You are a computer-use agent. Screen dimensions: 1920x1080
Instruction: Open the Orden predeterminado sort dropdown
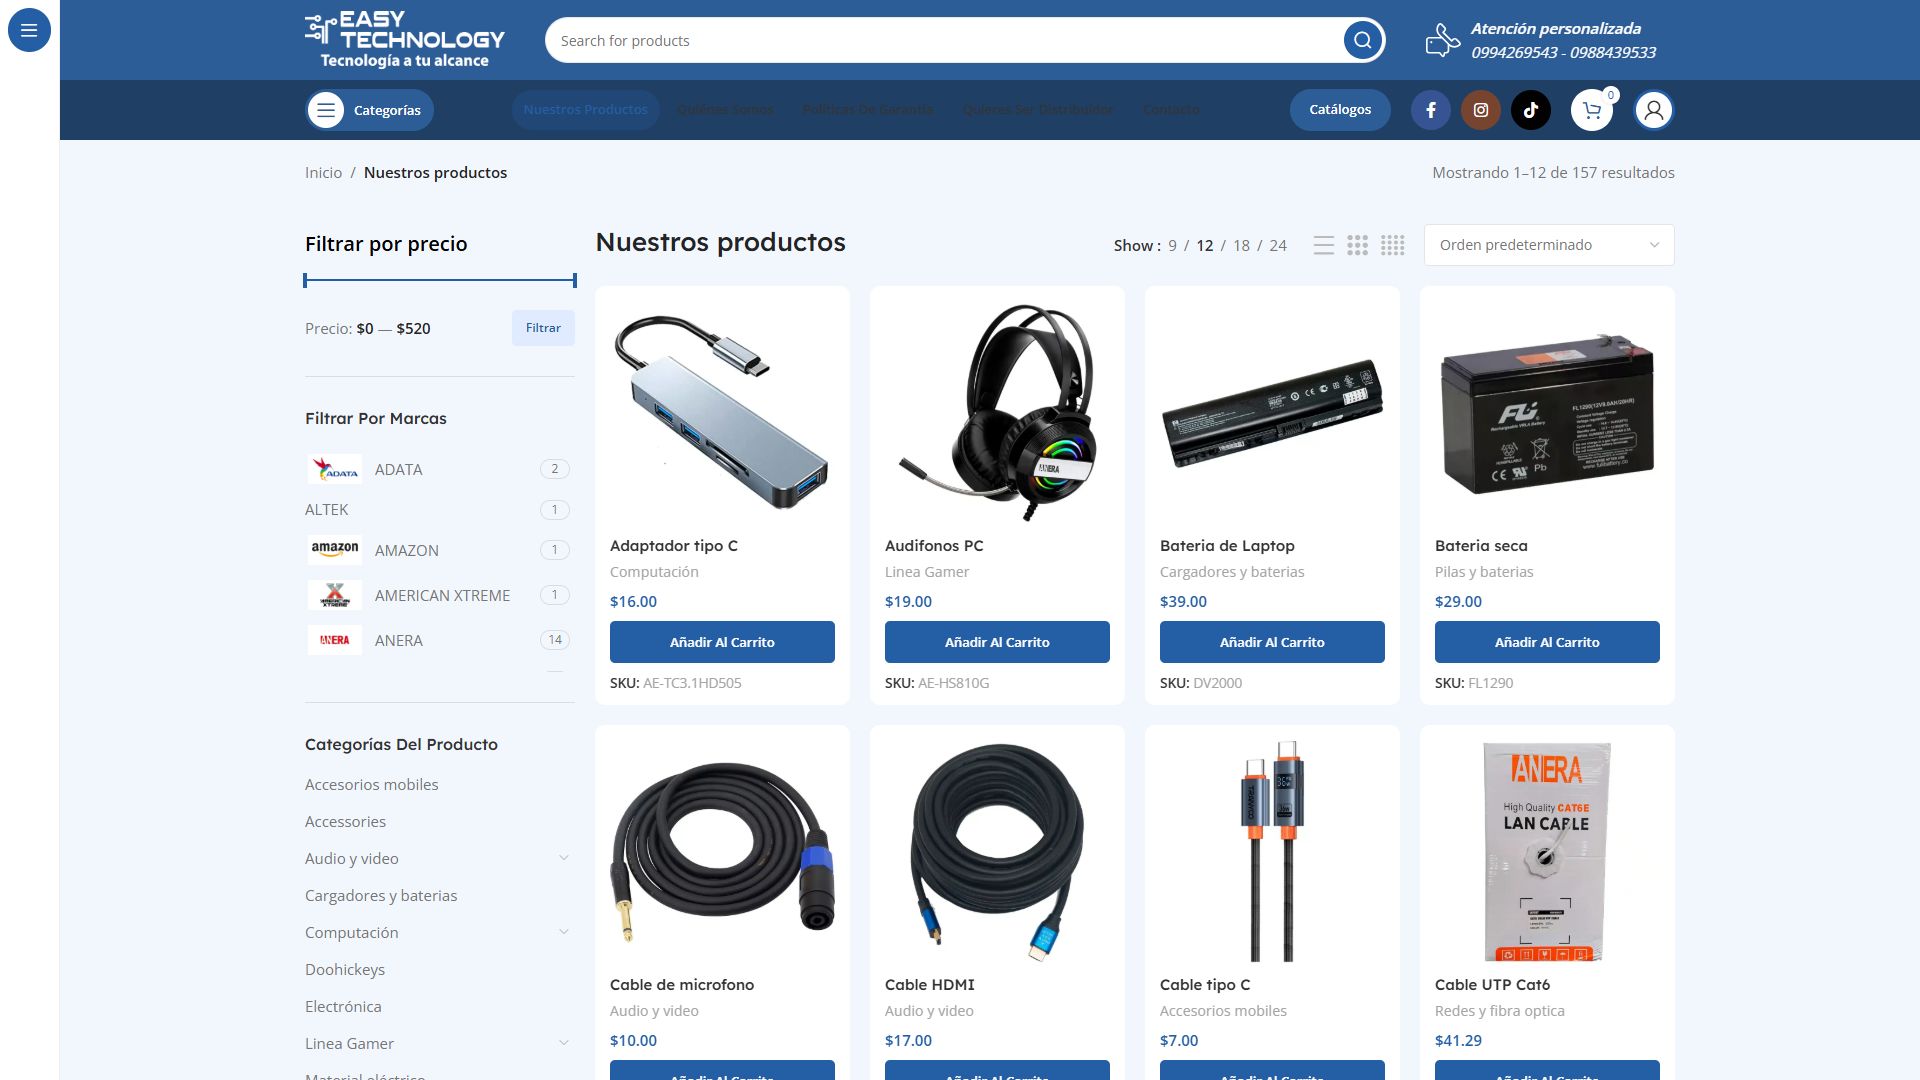point(1549,245)
